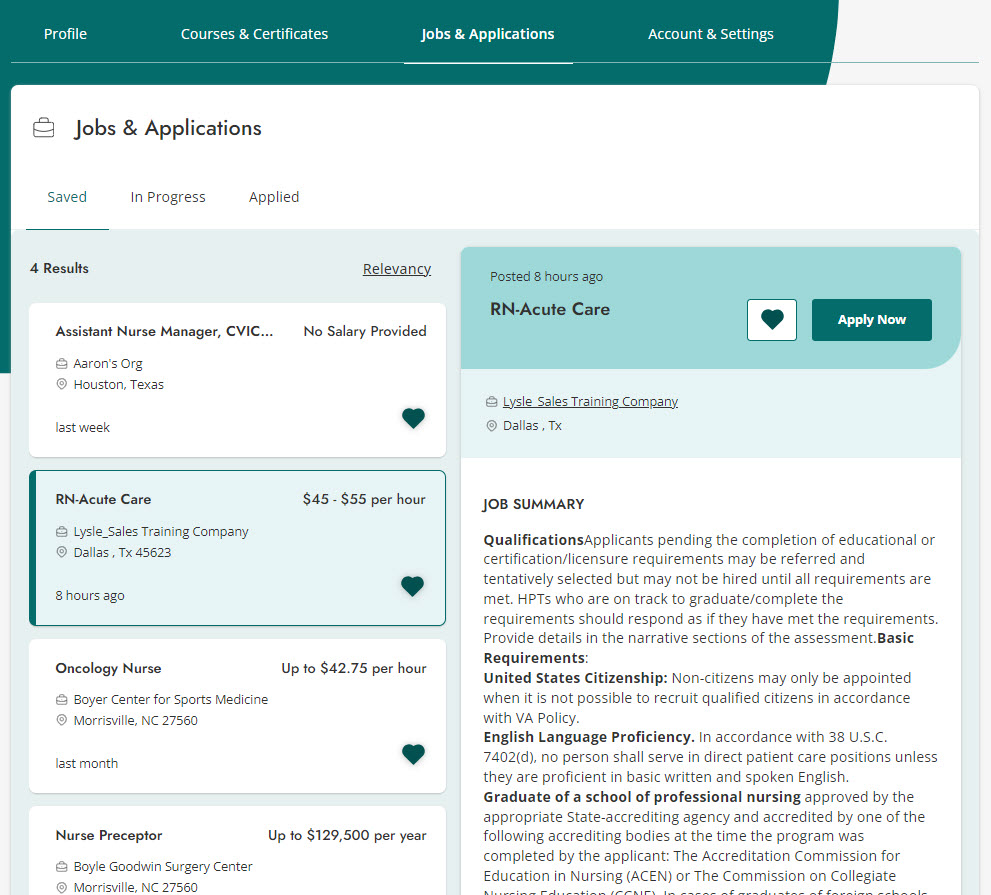Toggle the save heart in RN-Acute Care header
The image size is (991, 895).
pos(771,319)
